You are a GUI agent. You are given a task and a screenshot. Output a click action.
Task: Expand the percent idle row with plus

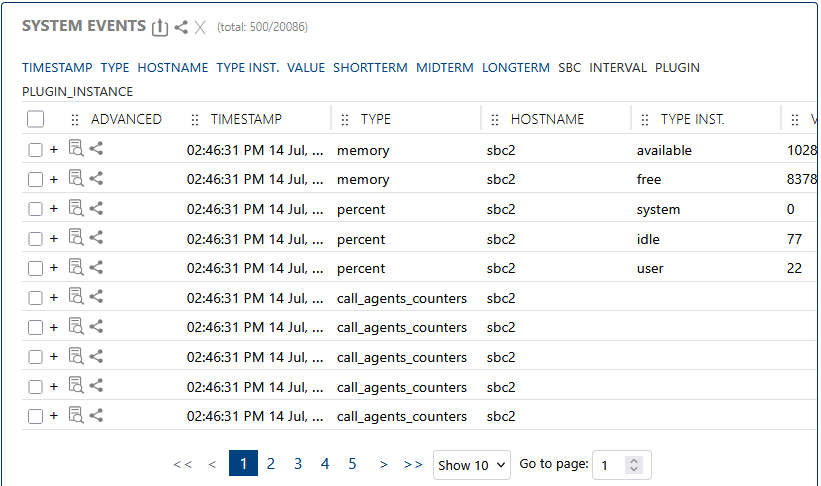[x=54, y=239]
